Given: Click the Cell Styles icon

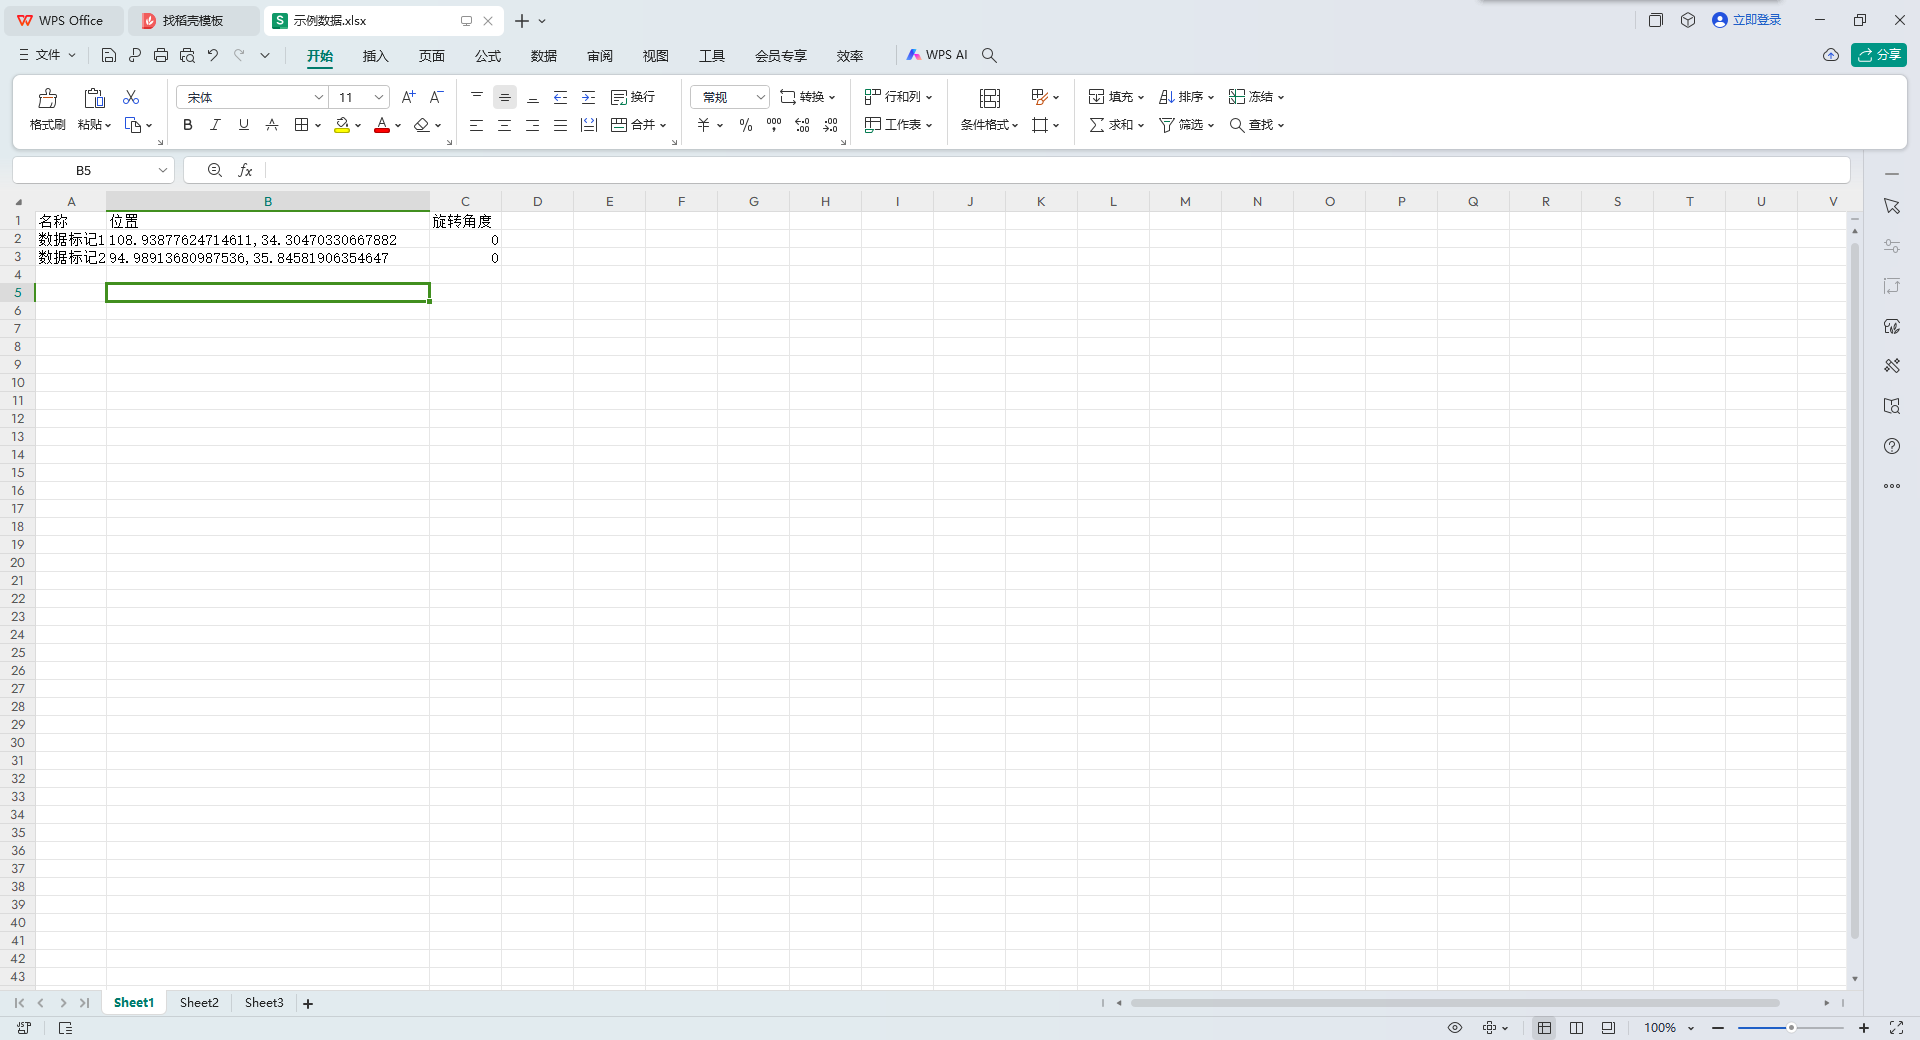Looking at the screenshot, I should (1039, 97).
